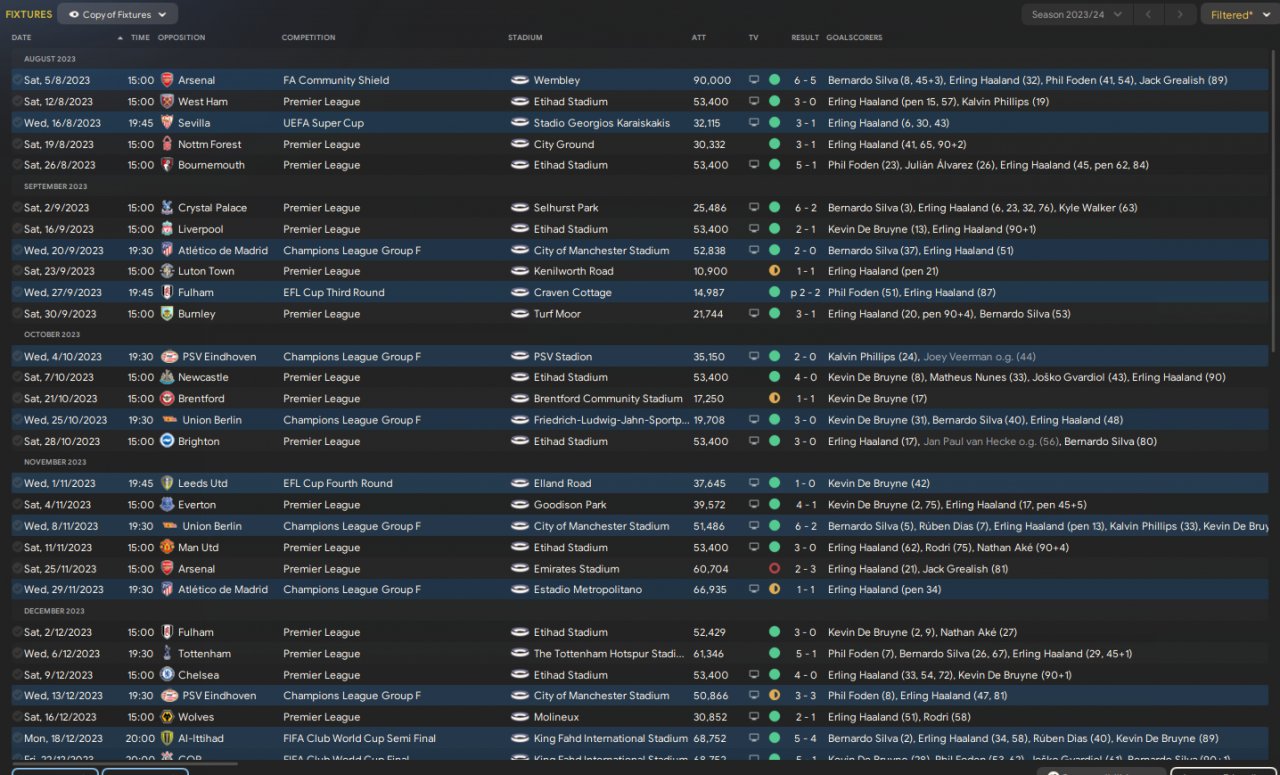Open the UEFA Super Cup competition link

coord(323,123)
